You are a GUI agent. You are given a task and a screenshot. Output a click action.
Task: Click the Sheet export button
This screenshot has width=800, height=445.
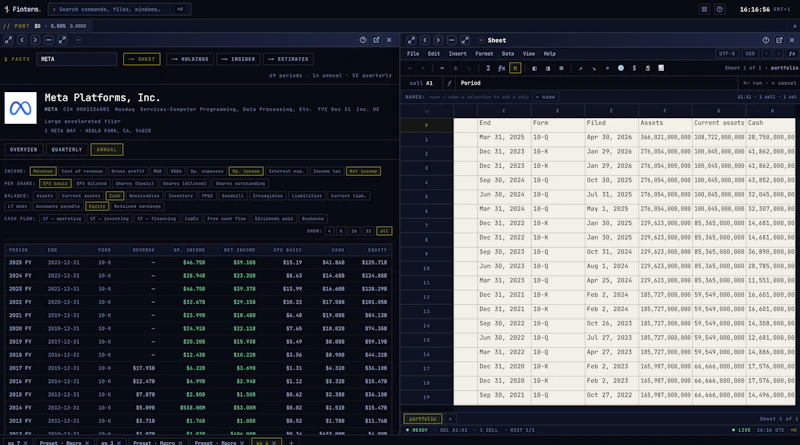(x=142, y=59)
